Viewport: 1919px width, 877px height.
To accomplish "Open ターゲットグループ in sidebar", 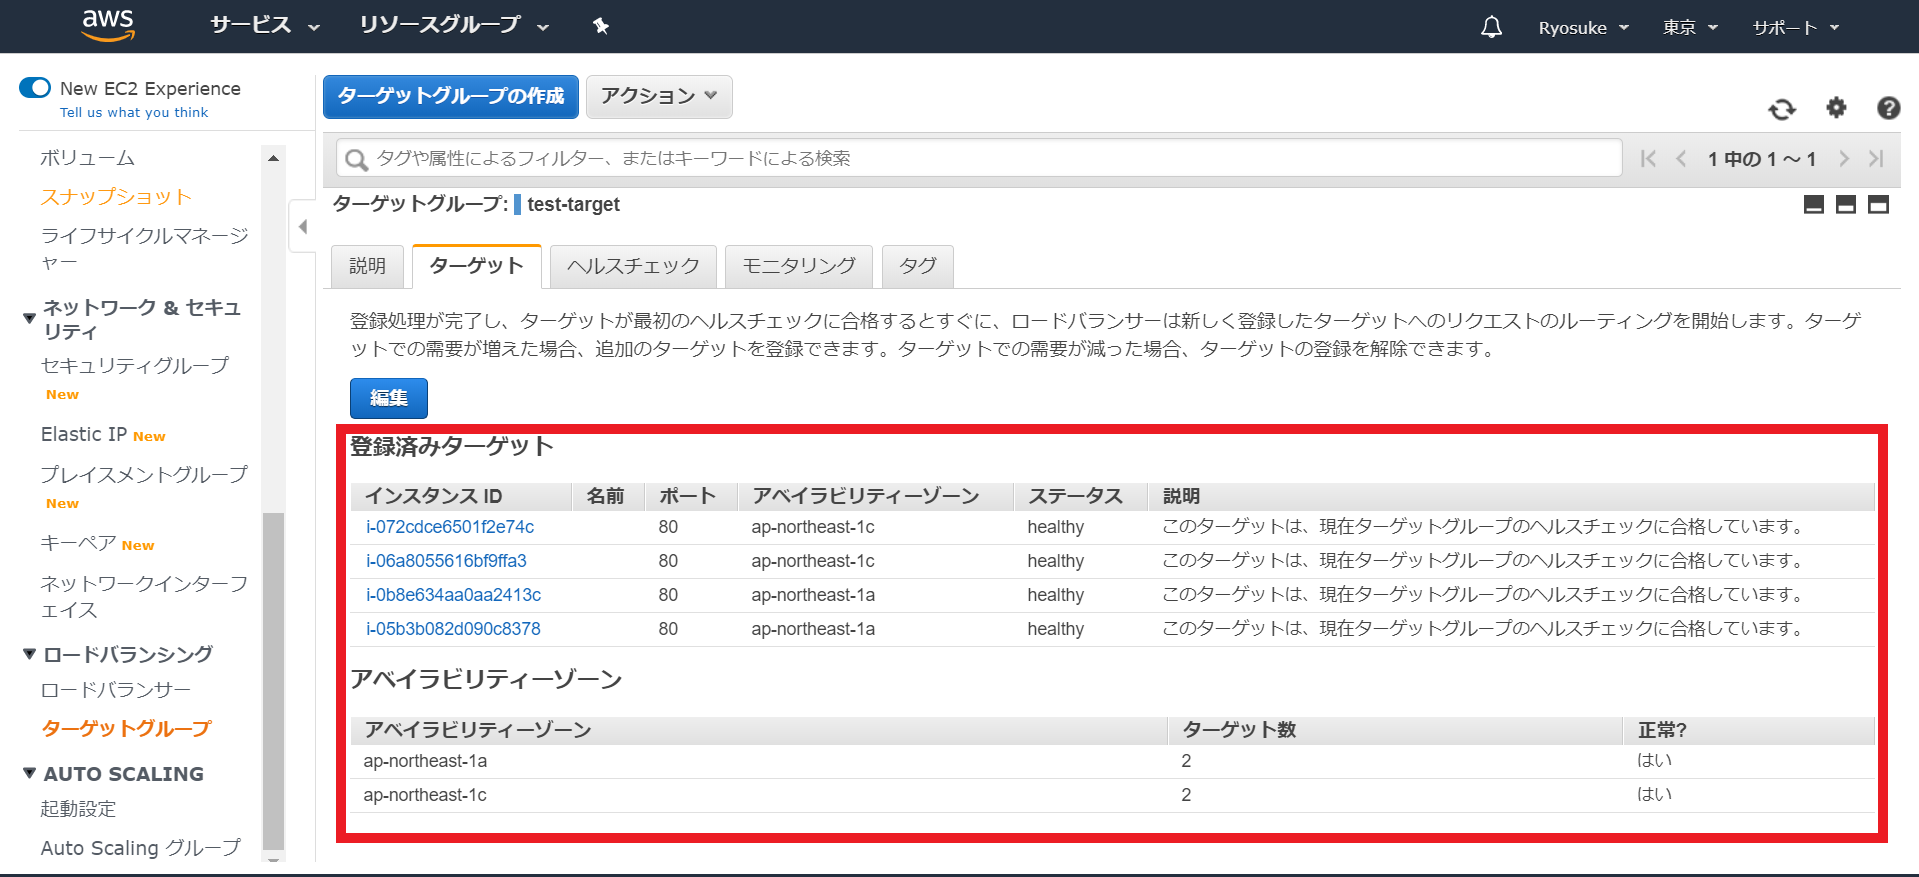I will tap(126, 729).
